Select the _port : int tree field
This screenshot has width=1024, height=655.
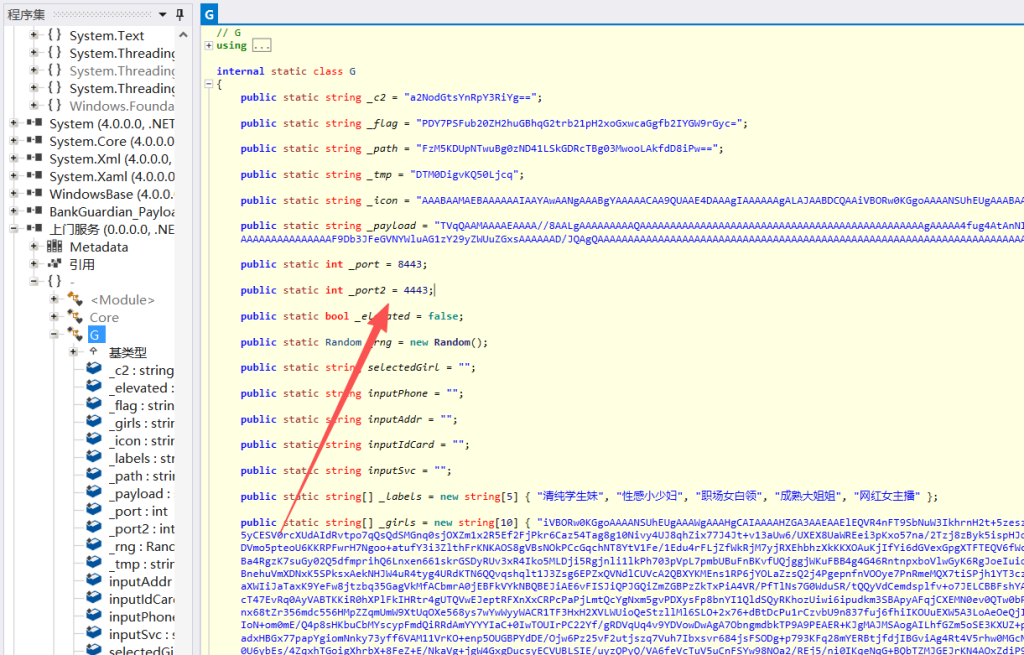[x=138, y=511]
